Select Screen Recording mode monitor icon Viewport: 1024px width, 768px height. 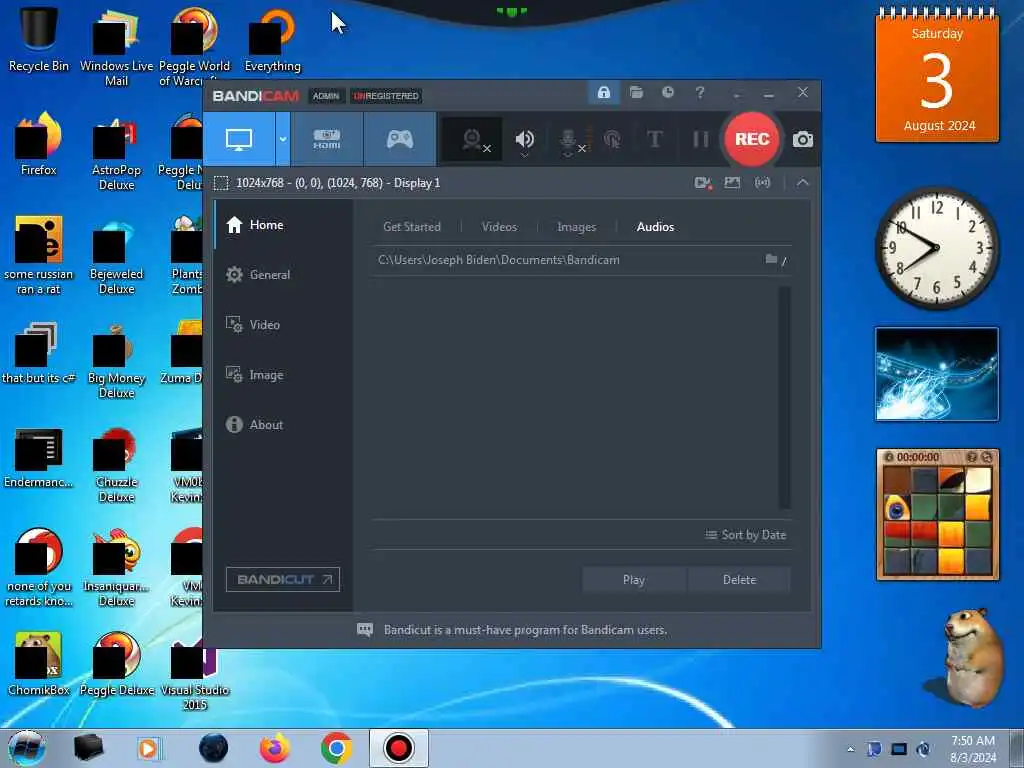coord(238,139)
